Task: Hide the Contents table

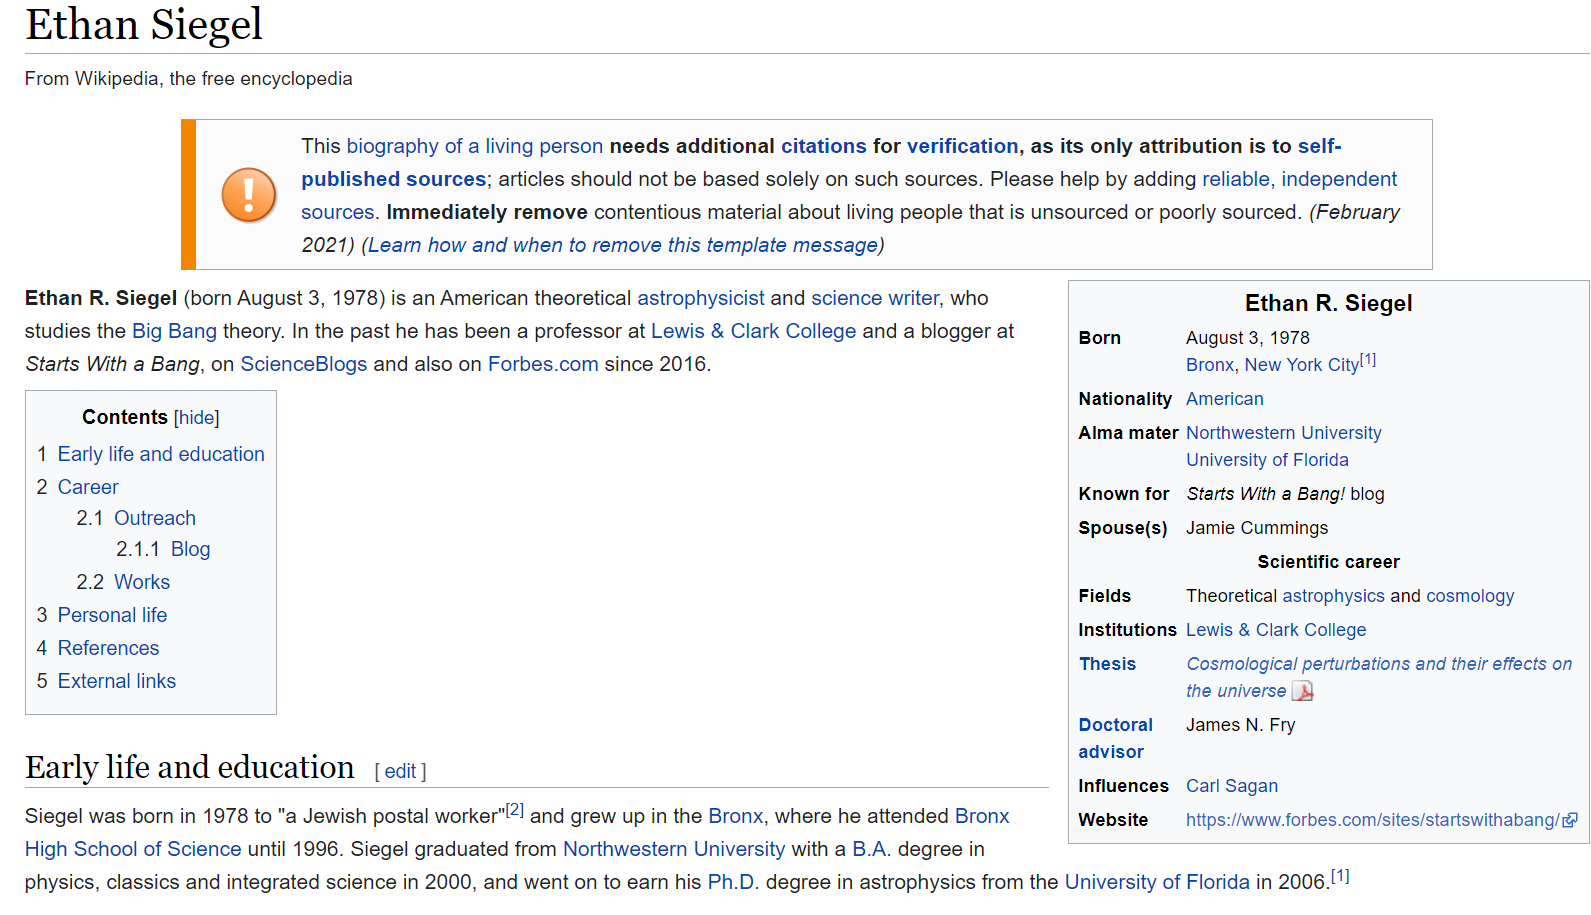Action: tap(197, 418)
